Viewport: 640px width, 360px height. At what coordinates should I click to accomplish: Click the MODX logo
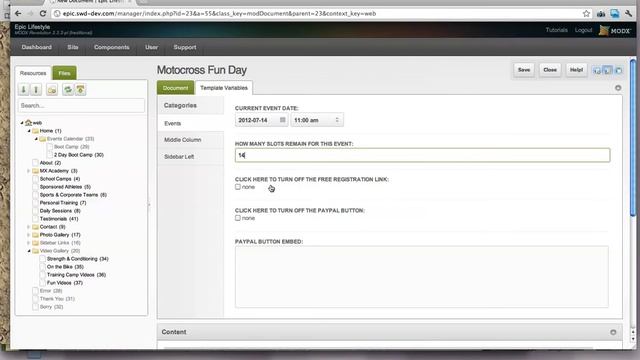(x=615, y=30)
